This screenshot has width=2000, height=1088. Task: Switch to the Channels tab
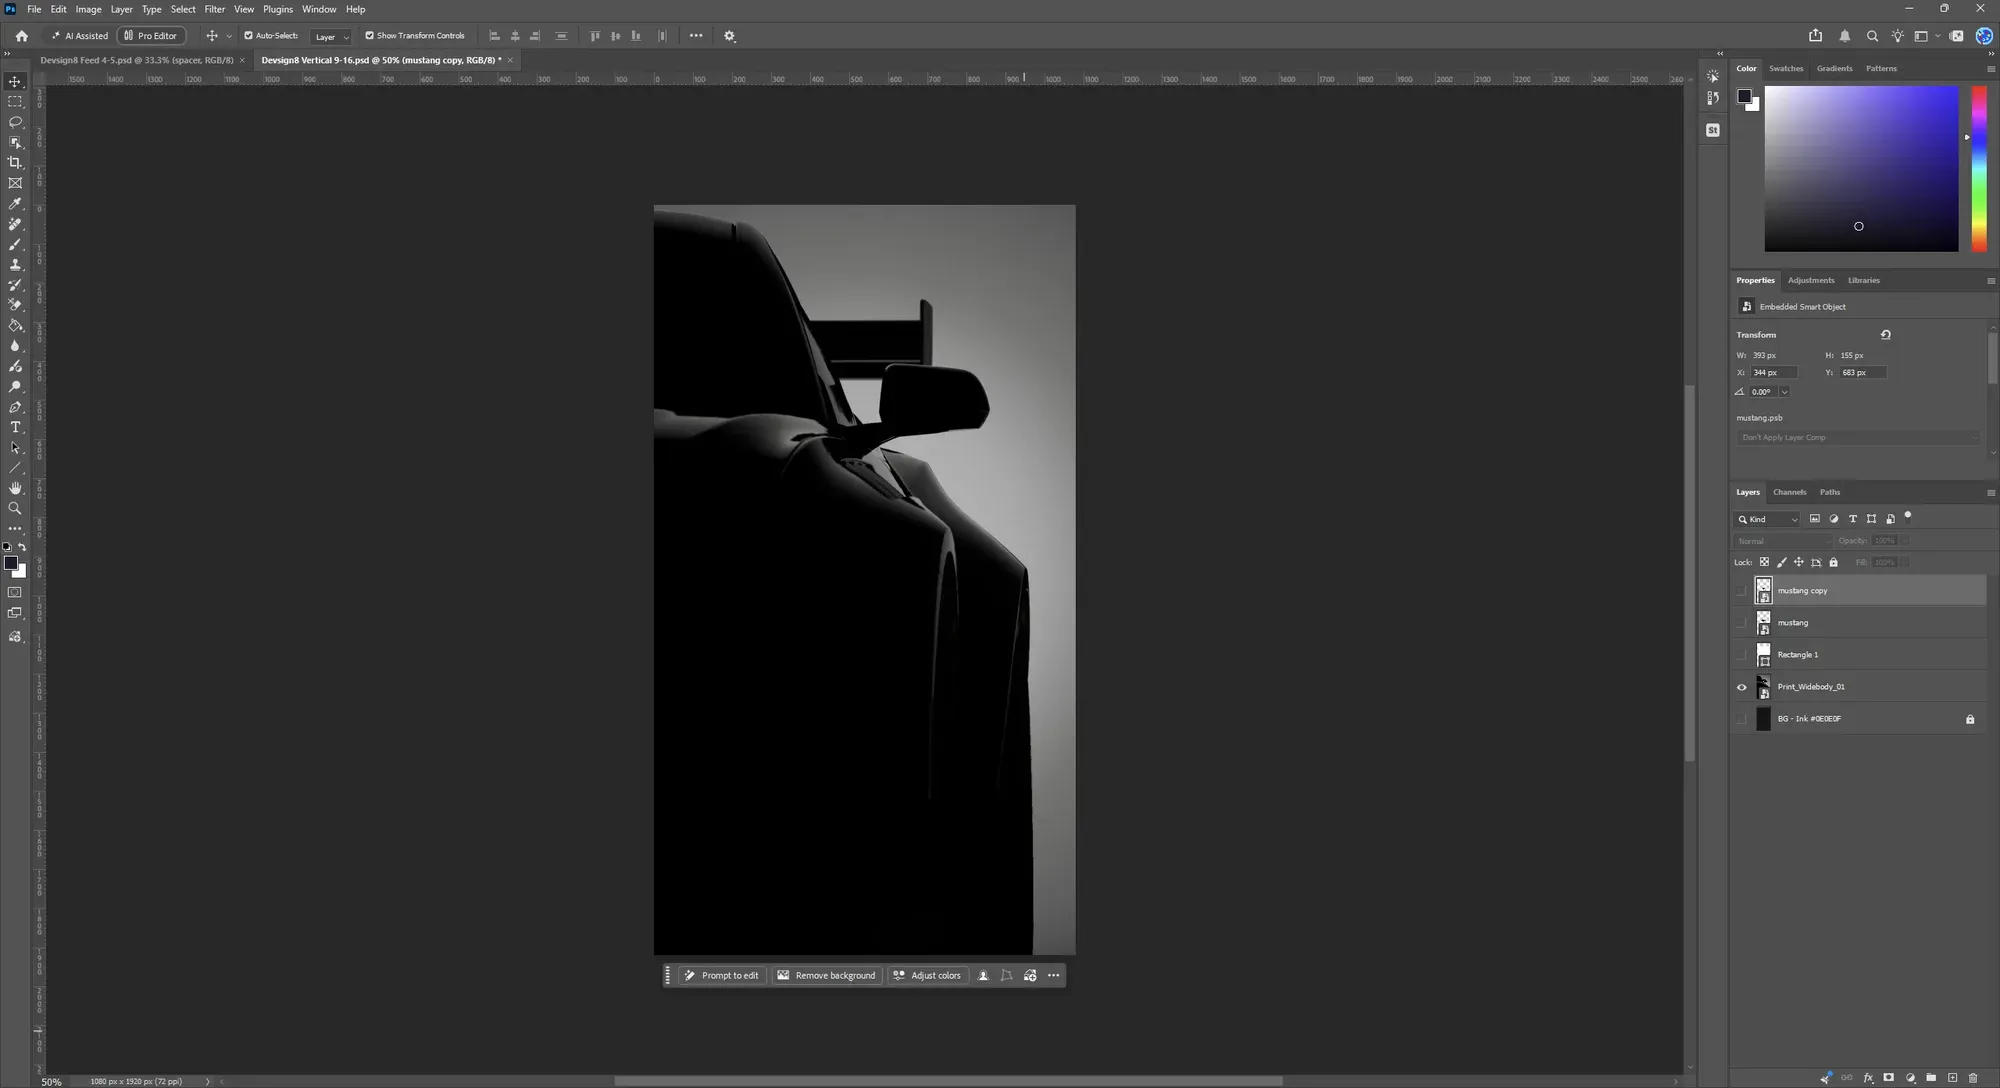point(1789,492)
